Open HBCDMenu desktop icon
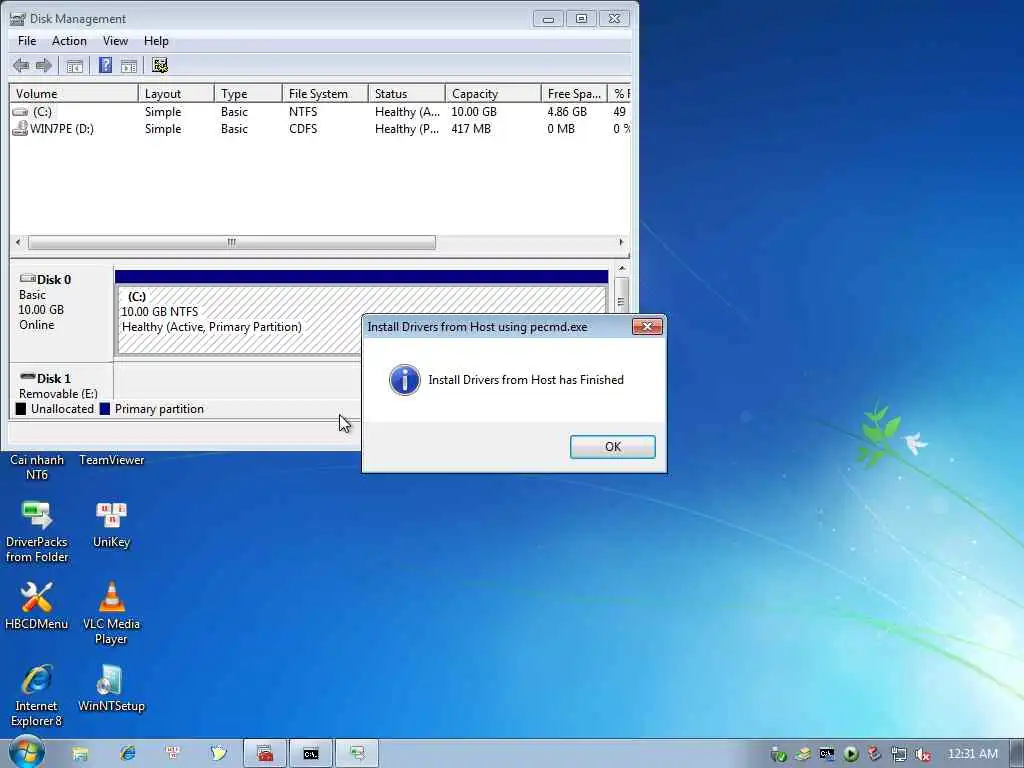Viewport: 1024px width, 768px height. click(37, 605)
